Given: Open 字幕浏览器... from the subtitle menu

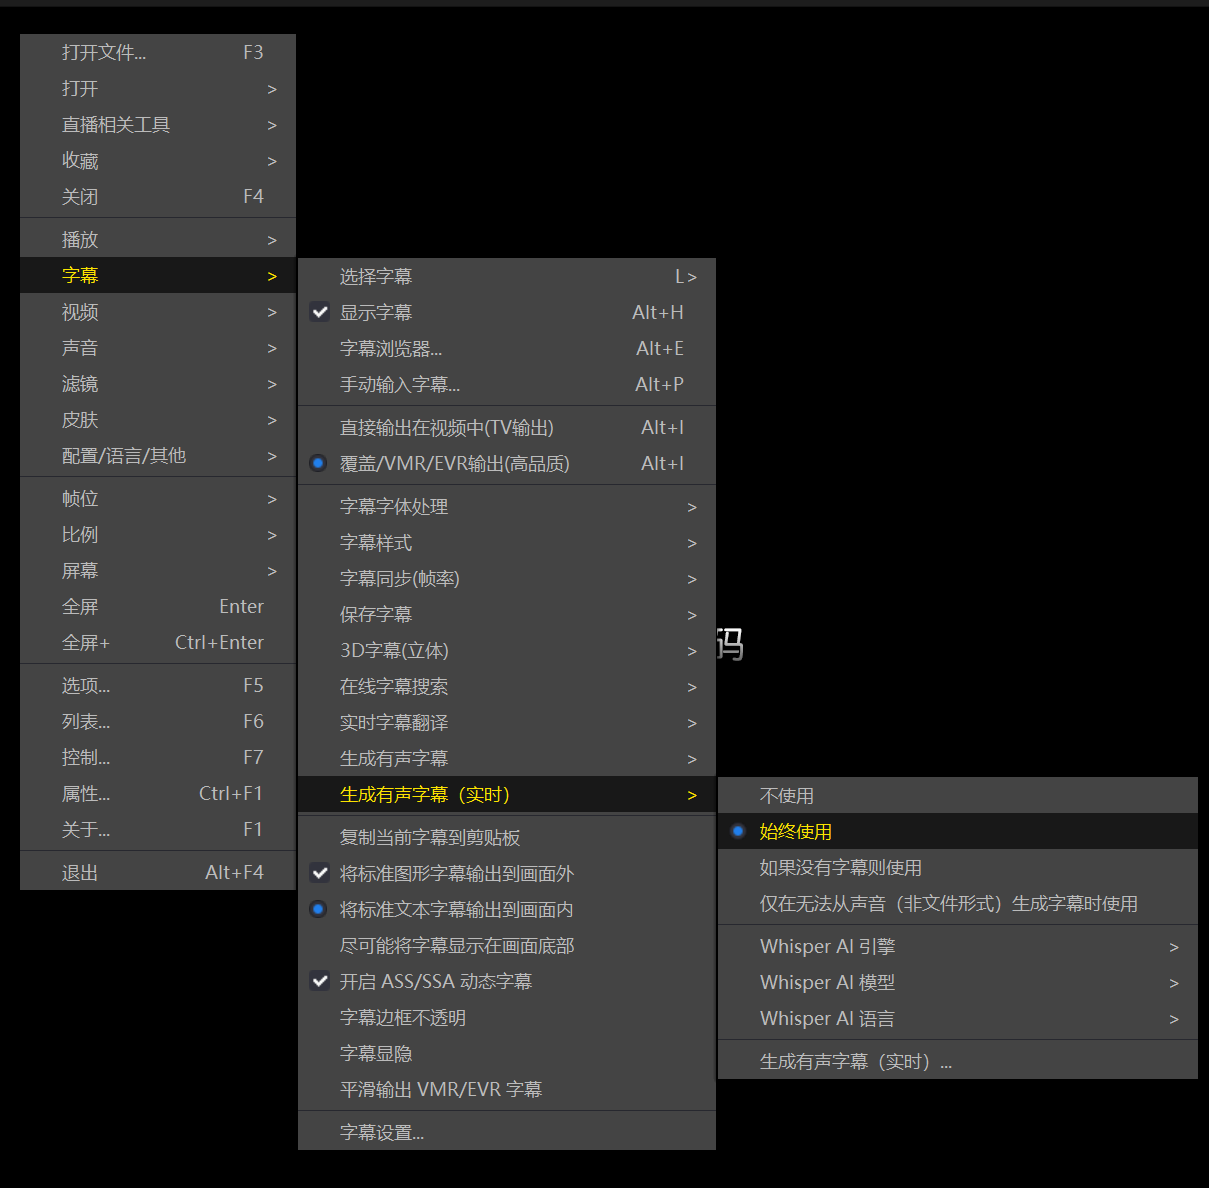Looking at the screenshot, I should (391, 349).
